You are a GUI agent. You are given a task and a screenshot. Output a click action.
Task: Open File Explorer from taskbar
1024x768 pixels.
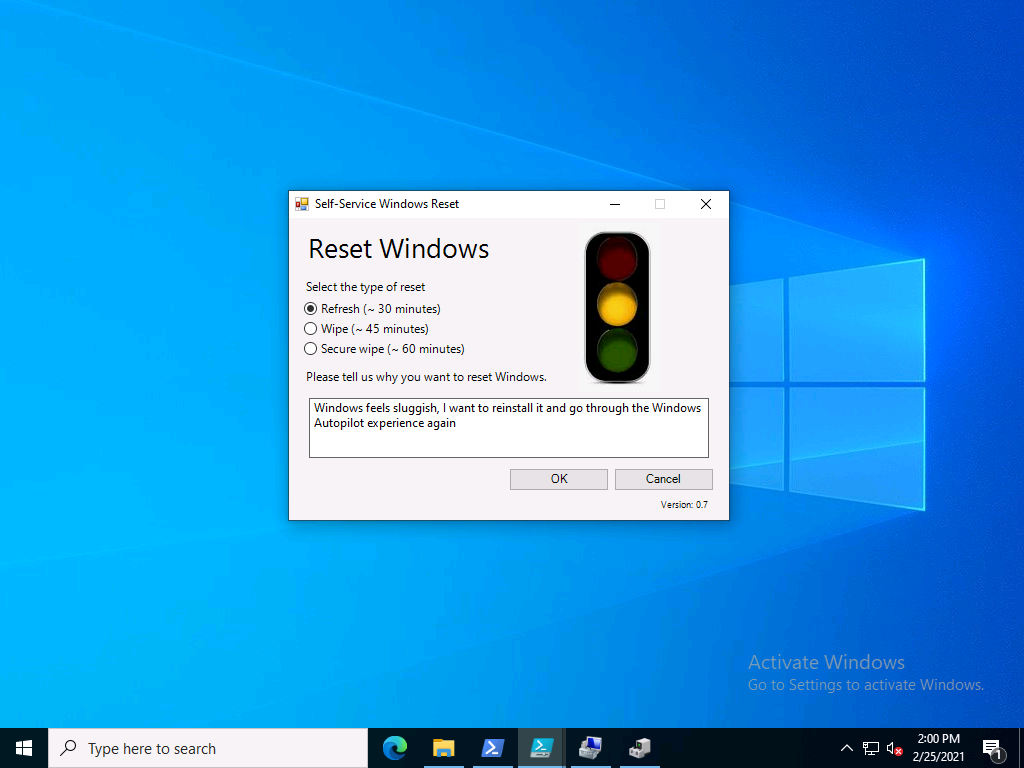coord(443,748)
